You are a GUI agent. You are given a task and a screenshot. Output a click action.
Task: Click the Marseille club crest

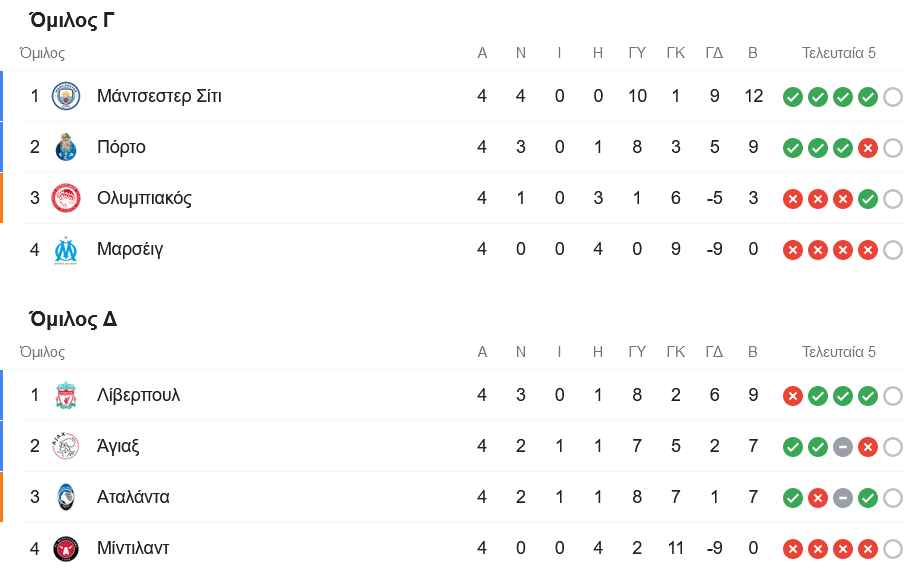tap(66, 249)
